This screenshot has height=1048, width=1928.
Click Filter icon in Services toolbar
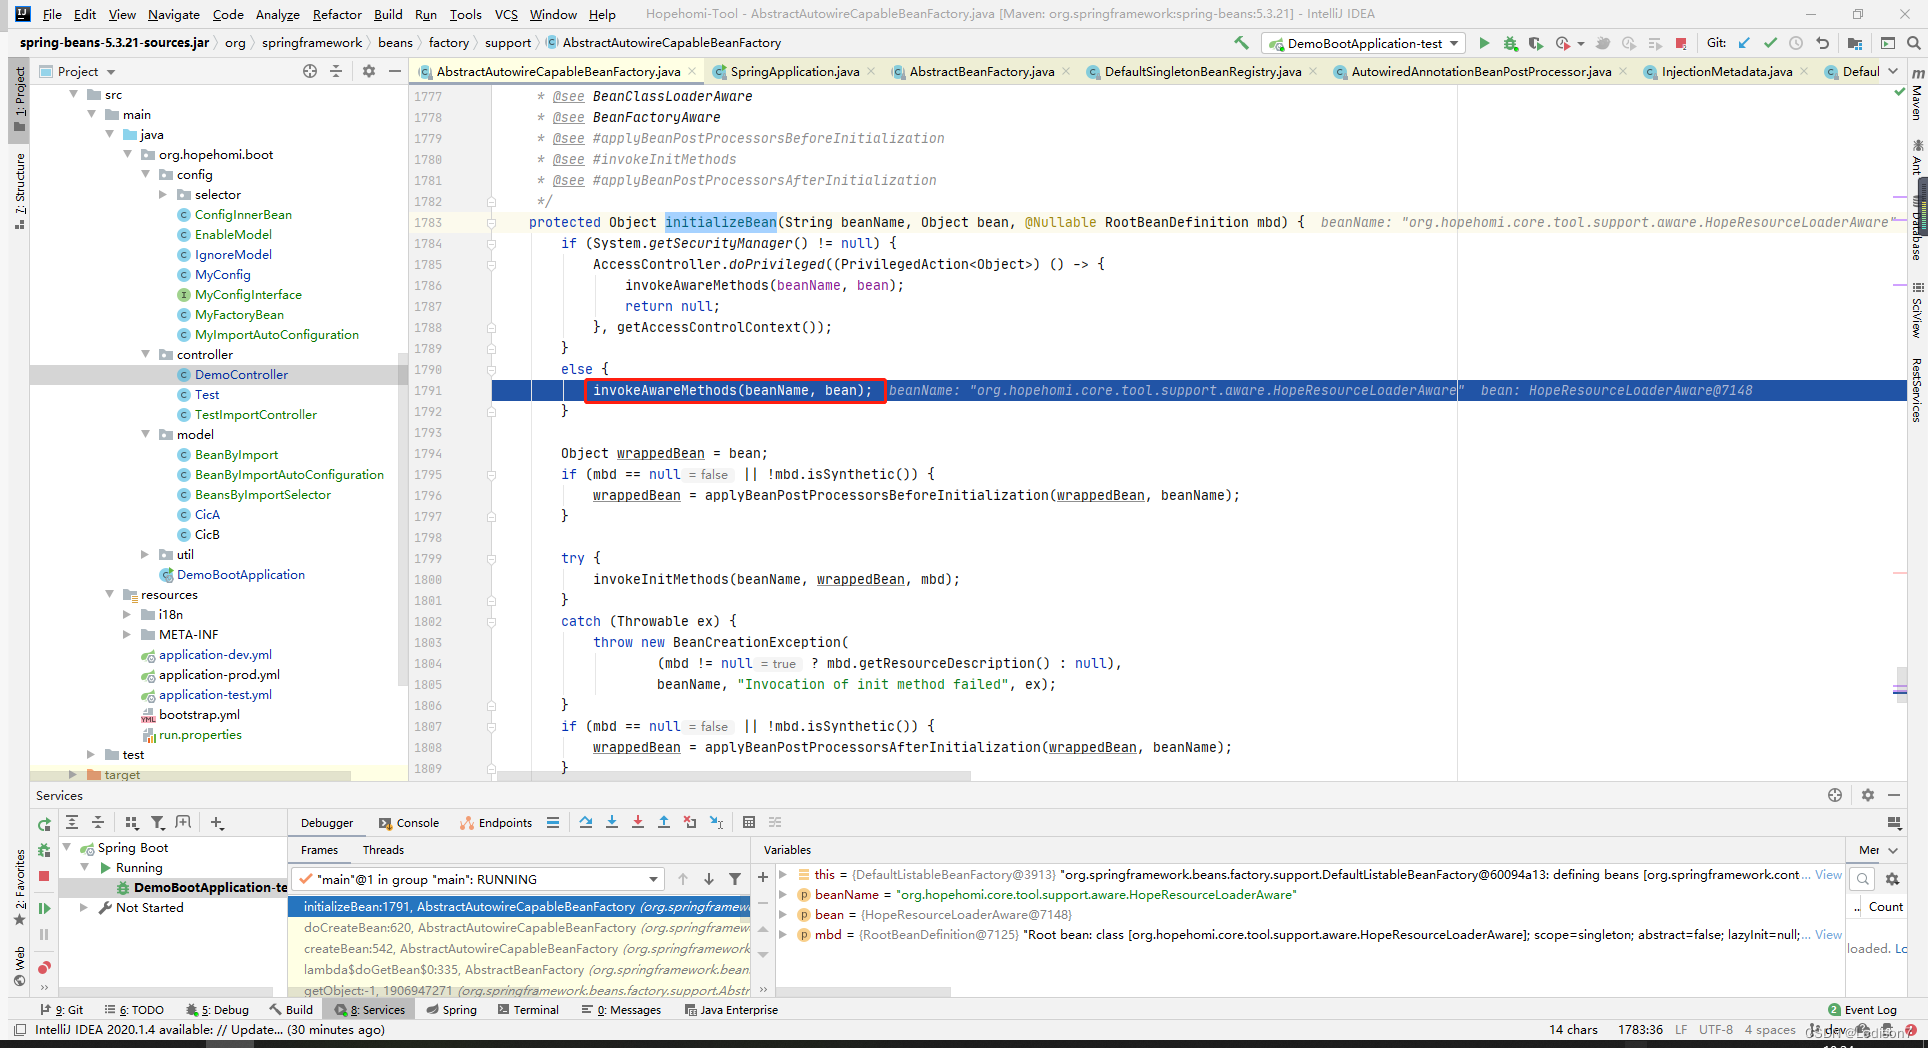click(157, 822)
